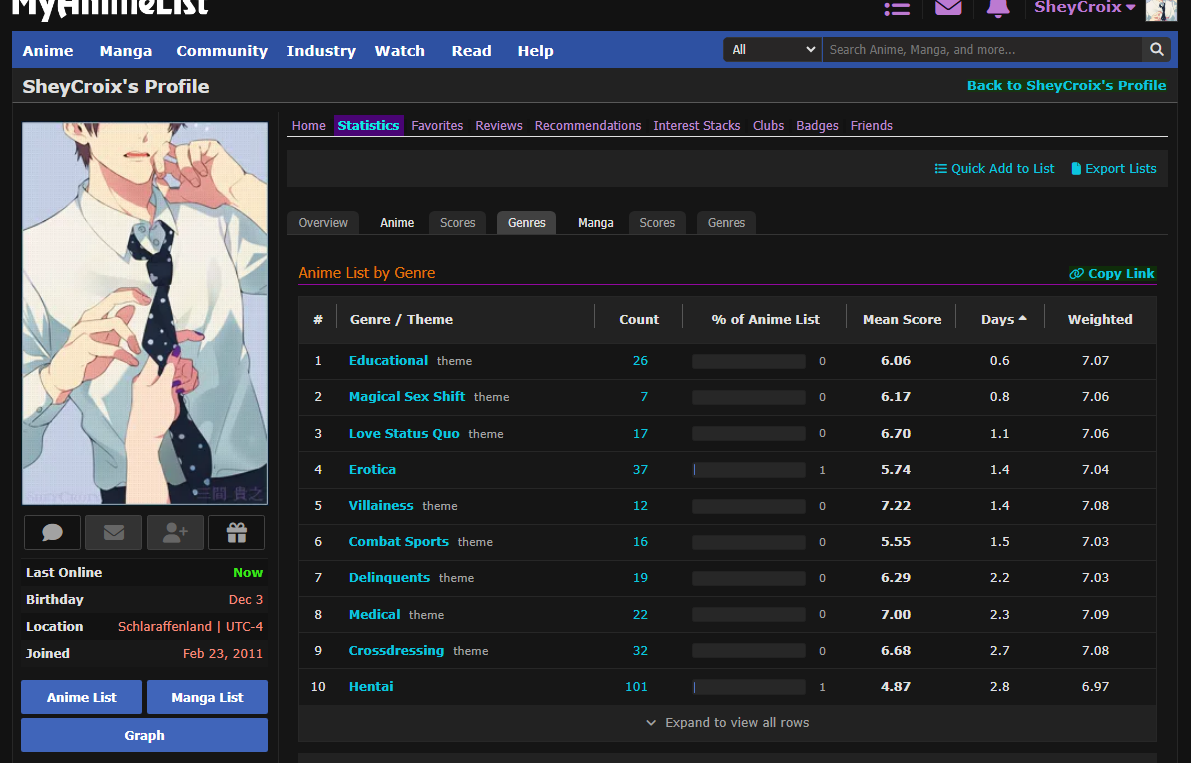
Task: Open the Delinquents theme link
Action: (389, 577)
